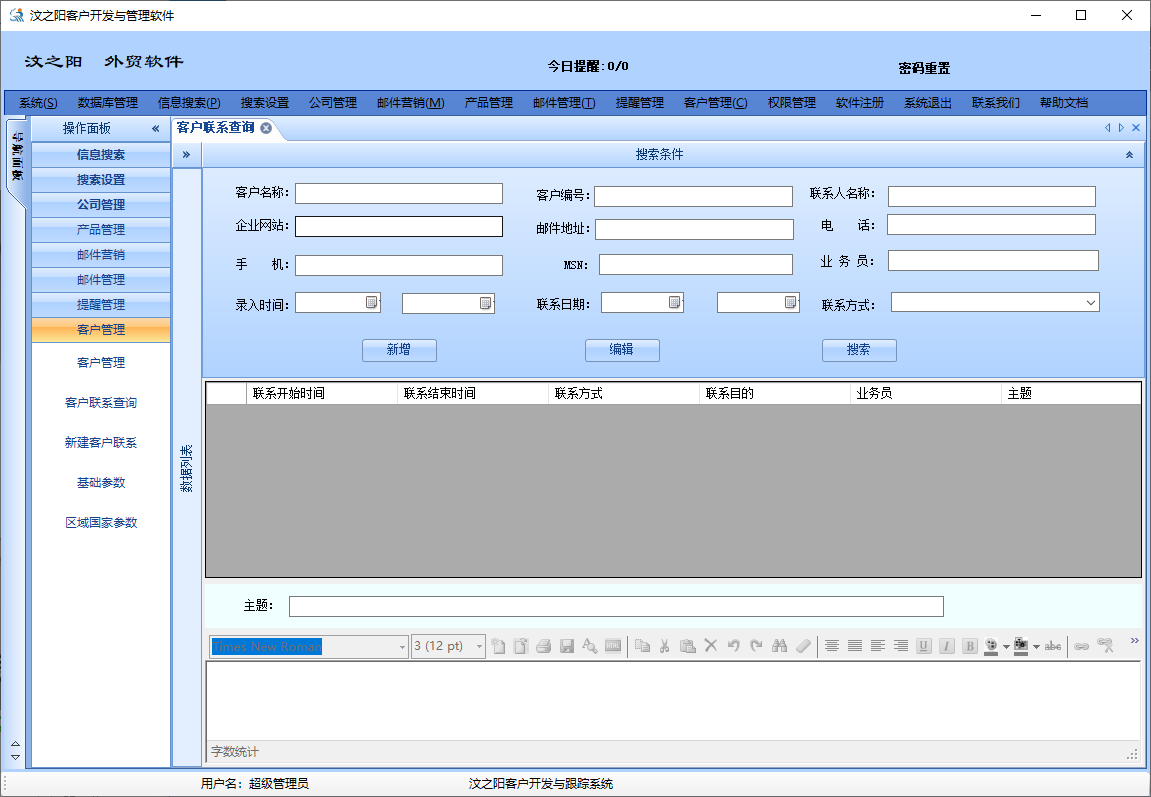Click the Paste icon in the editor toolbar
Image resolution: width=1151 pixels, height=797 pixels.
pos(689,646)
